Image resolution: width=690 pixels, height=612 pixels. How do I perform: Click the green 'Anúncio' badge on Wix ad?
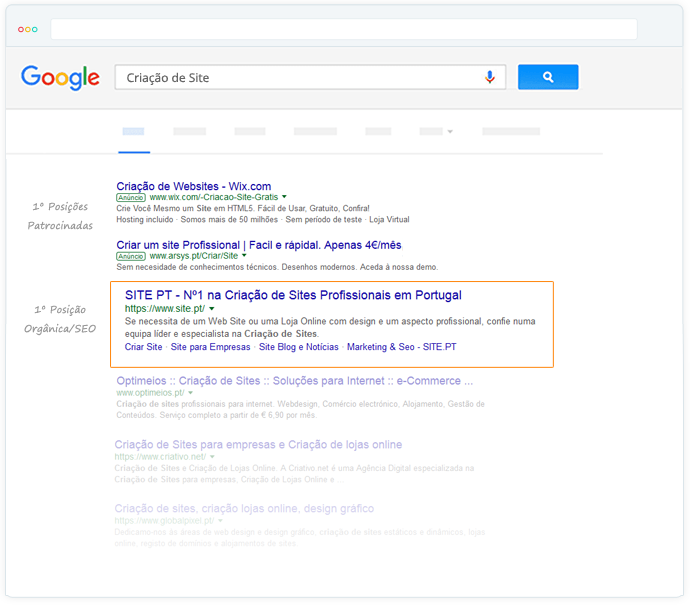pos(131,198)
